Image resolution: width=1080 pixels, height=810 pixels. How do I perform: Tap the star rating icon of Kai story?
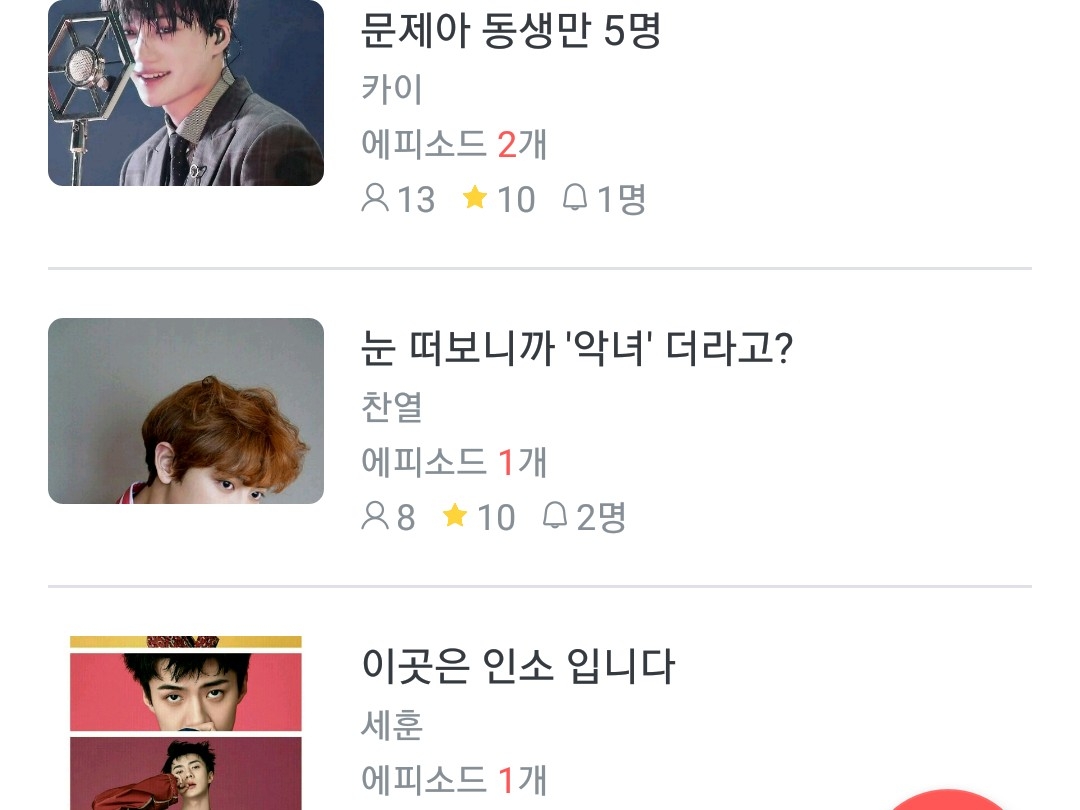[475, 198]
